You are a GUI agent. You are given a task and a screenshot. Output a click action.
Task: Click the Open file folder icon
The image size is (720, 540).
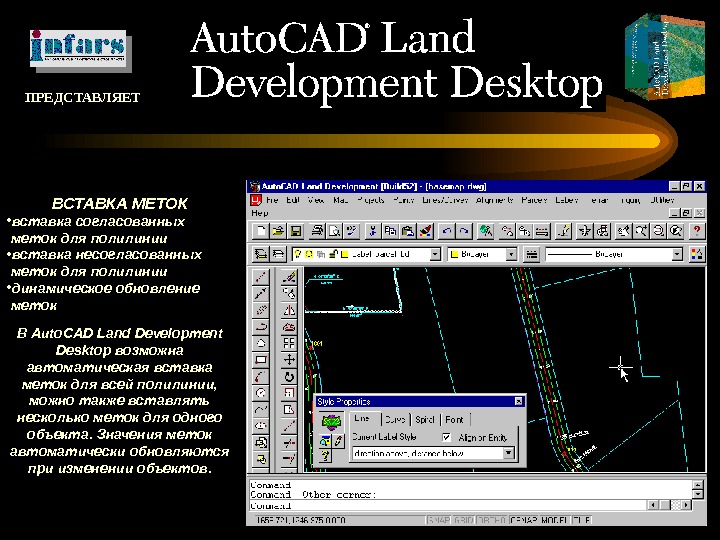coord(278,231)
